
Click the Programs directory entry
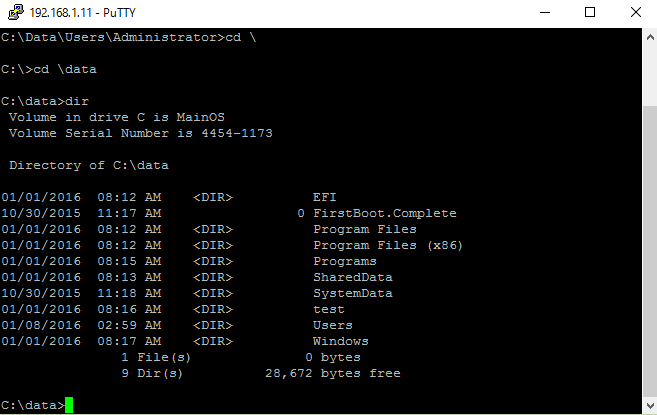(x=345, y=261)
